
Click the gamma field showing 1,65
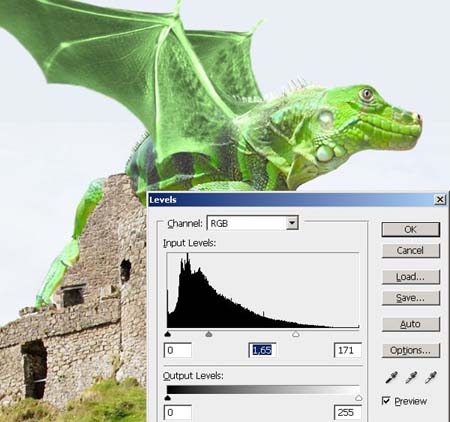coord(262,350)
